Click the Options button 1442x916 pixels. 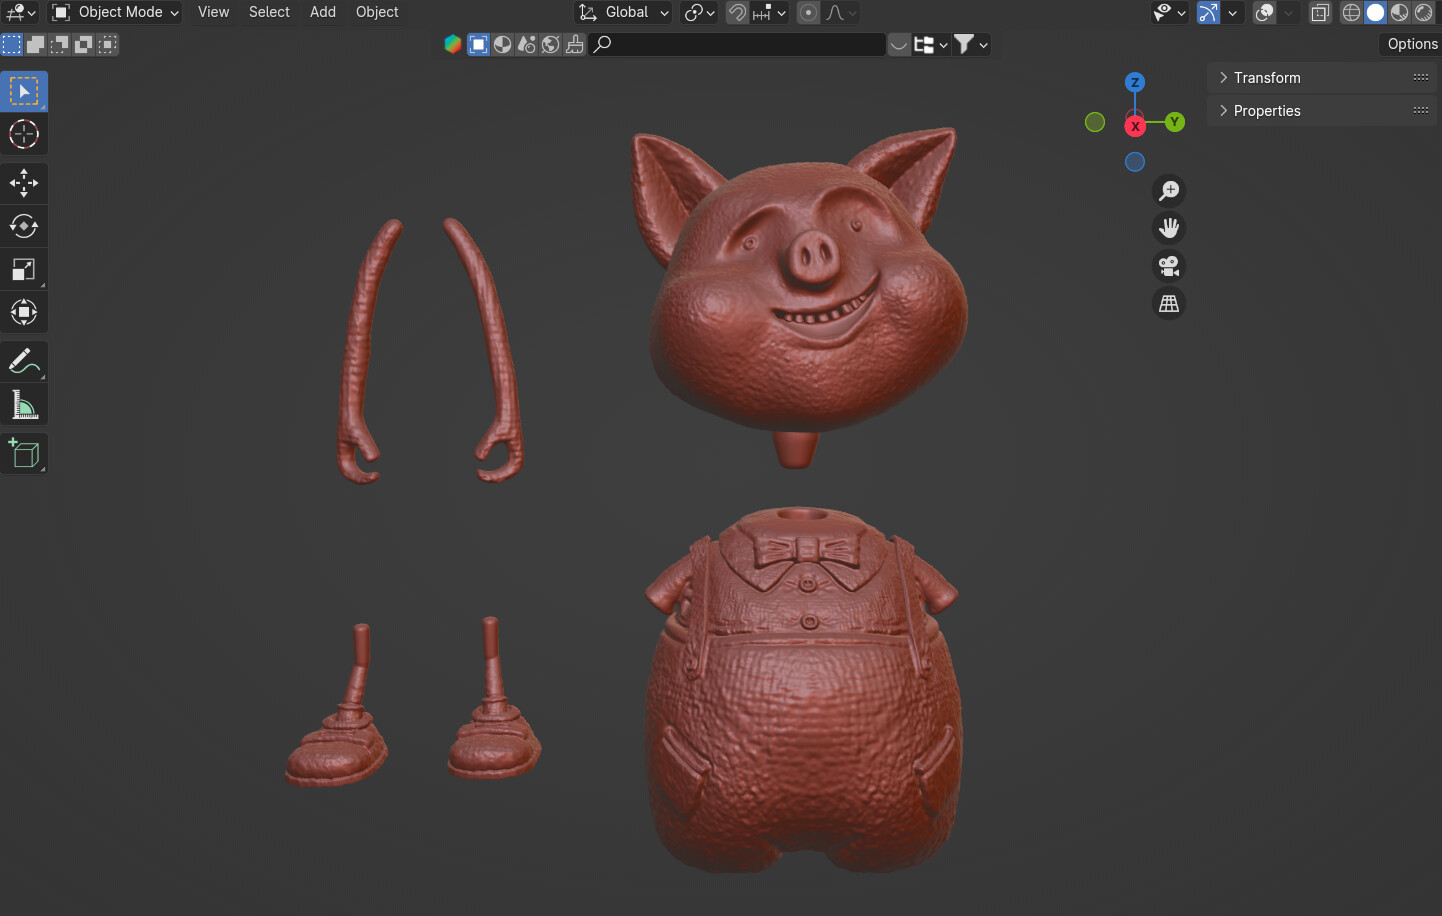[1410, 44]
